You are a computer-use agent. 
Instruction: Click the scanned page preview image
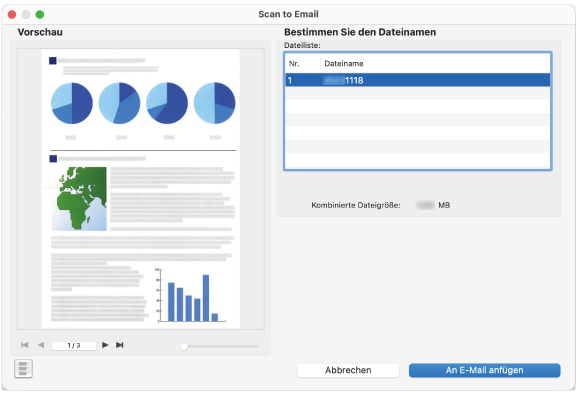click(x=141, y=189)
